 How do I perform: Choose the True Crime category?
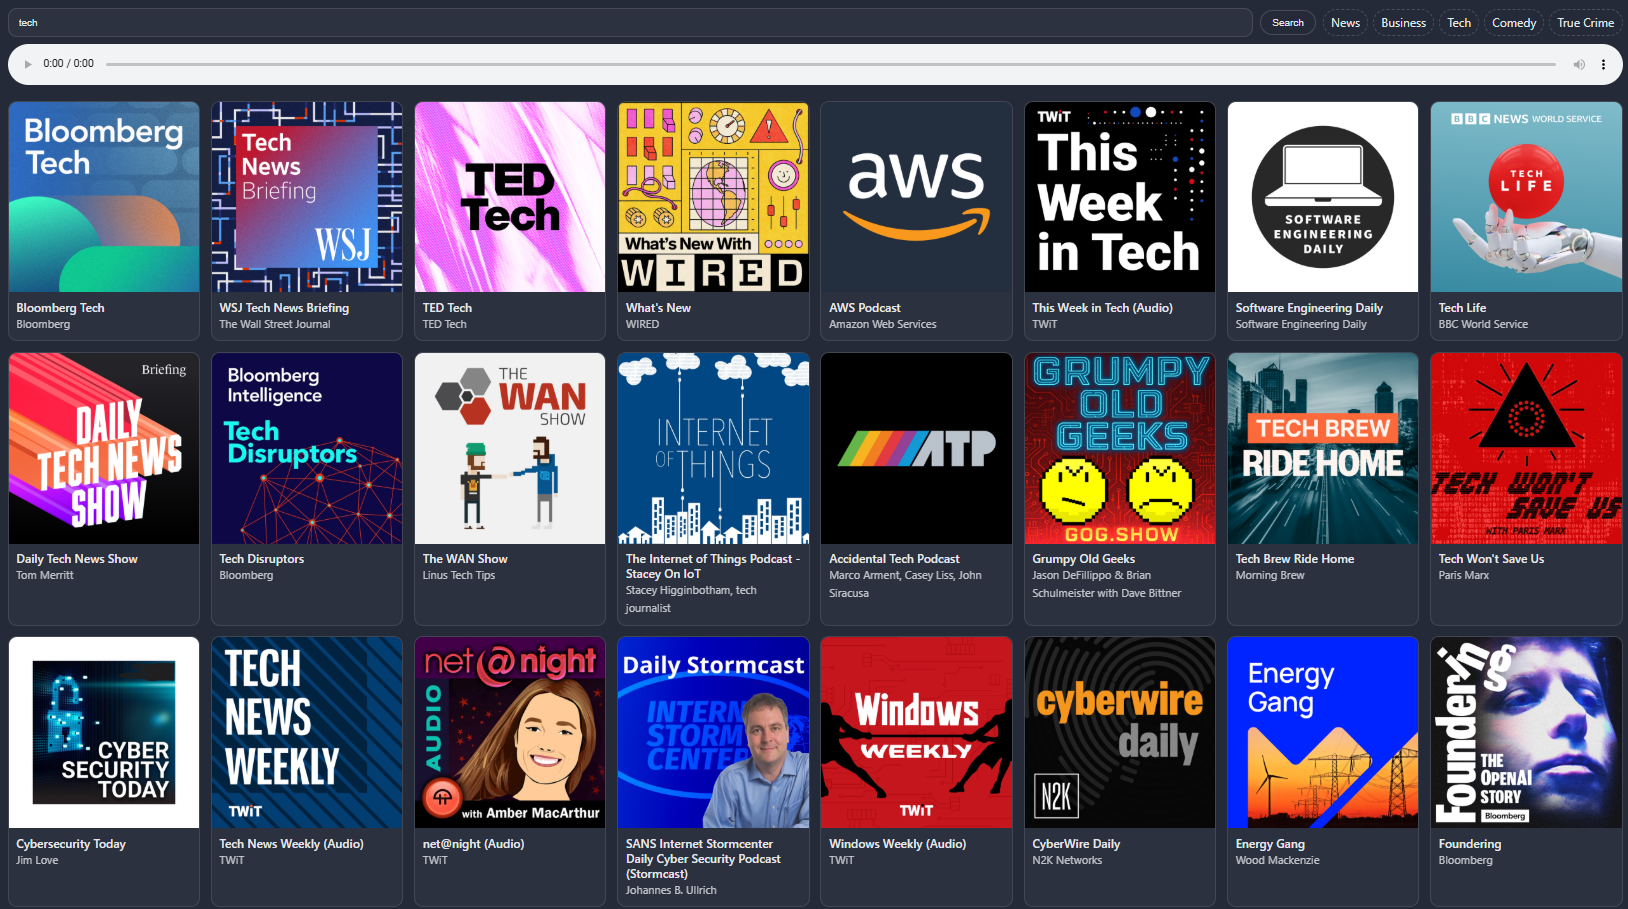1585,23
